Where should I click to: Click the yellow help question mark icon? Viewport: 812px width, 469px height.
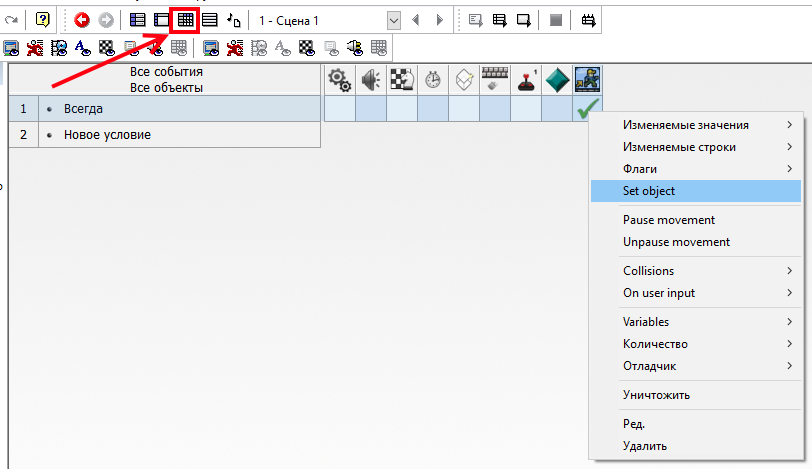pyautogui.click(x=42, y=19)
